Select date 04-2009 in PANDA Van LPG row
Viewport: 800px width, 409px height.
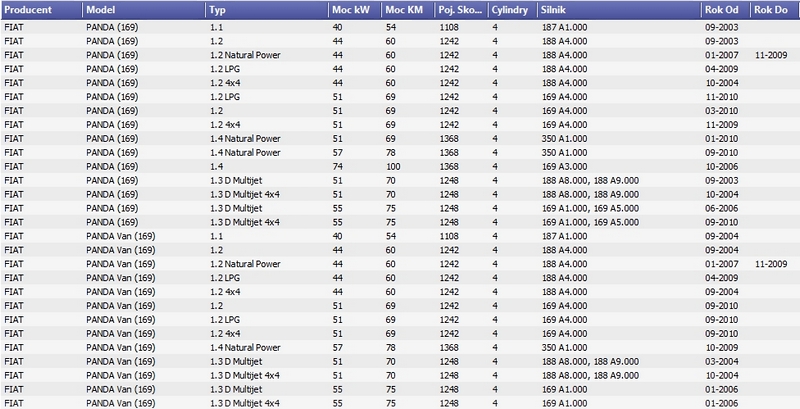pos(721,278)
